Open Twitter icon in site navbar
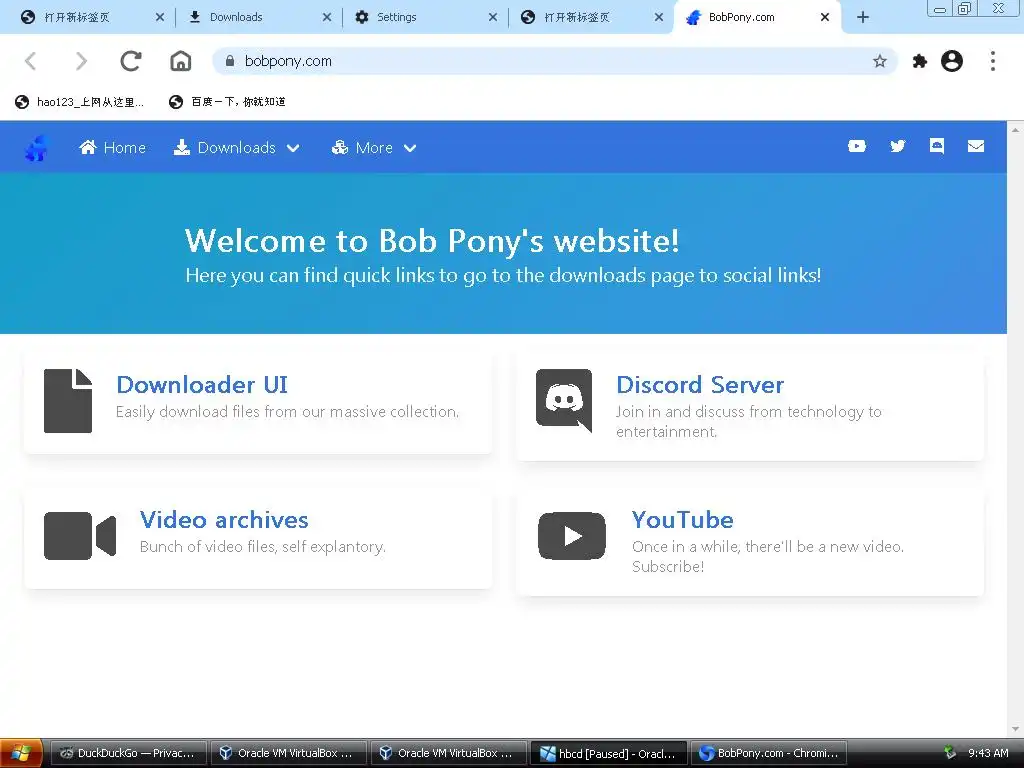The height and width of the screenshot is (768, 1024). (x=898, y=146)
